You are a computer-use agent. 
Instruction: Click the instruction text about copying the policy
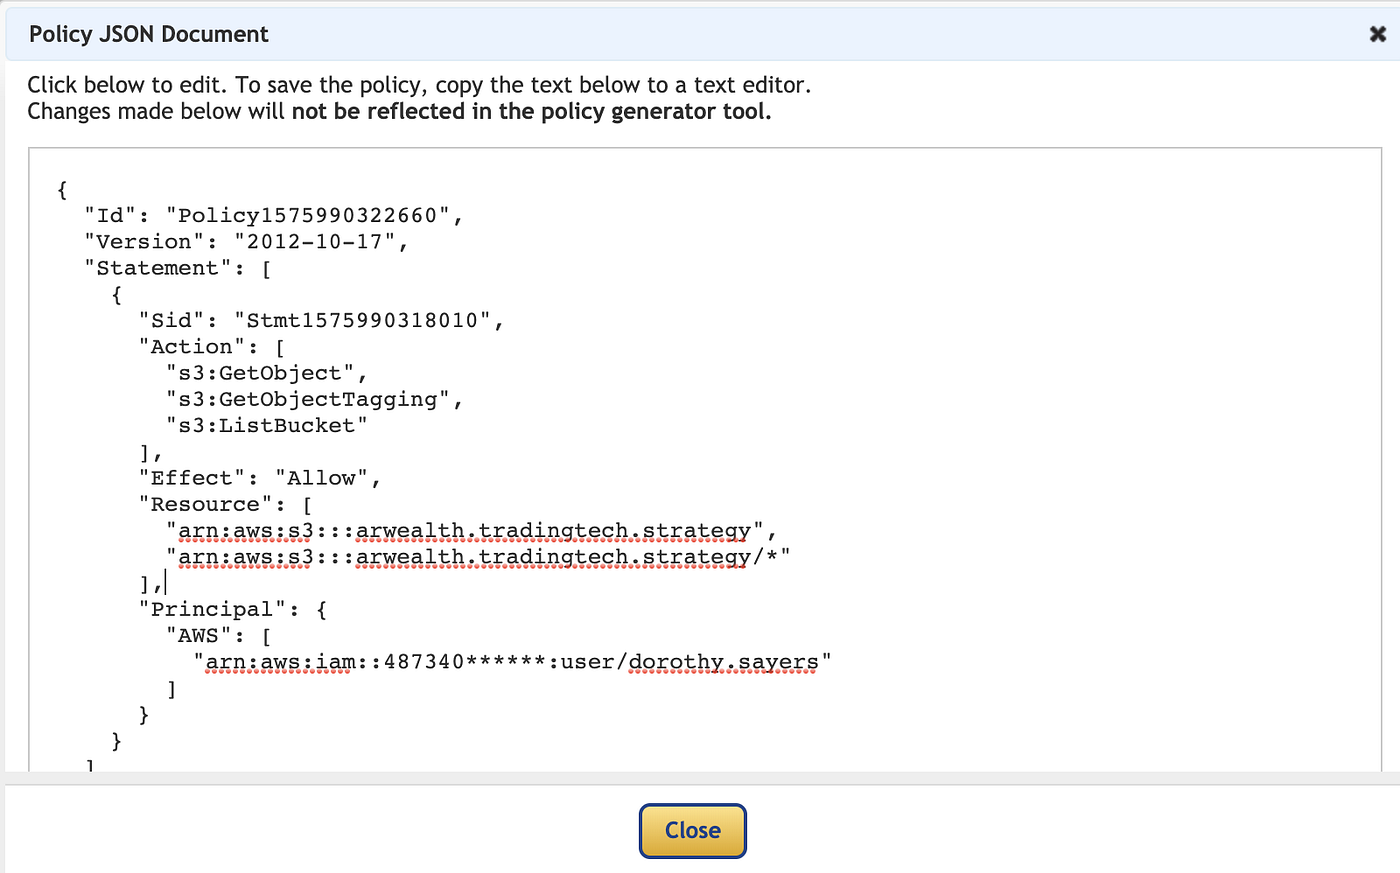click(420, 85)
